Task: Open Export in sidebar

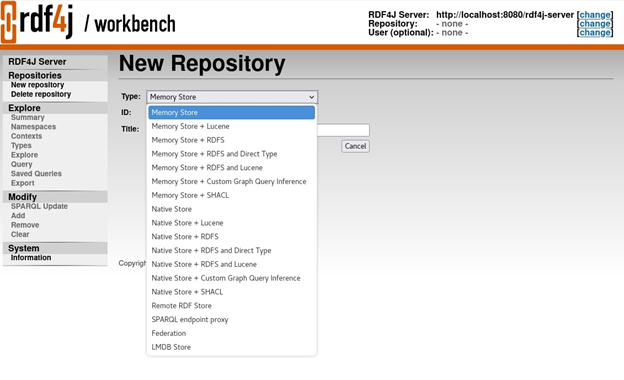Action: coord(23,183)
